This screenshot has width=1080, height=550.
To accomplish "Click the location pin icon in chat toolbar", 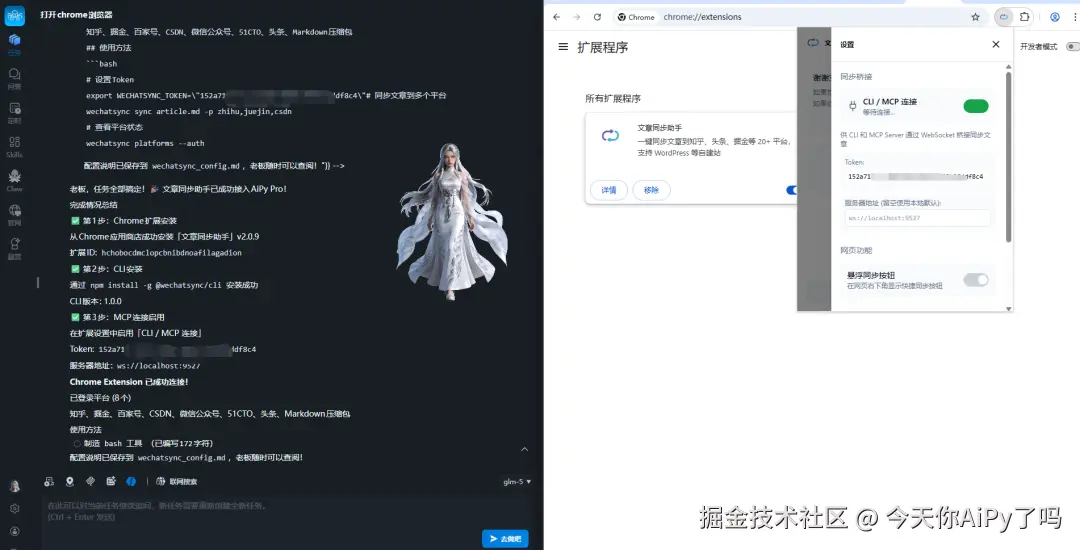I will (x=70, y=481).
